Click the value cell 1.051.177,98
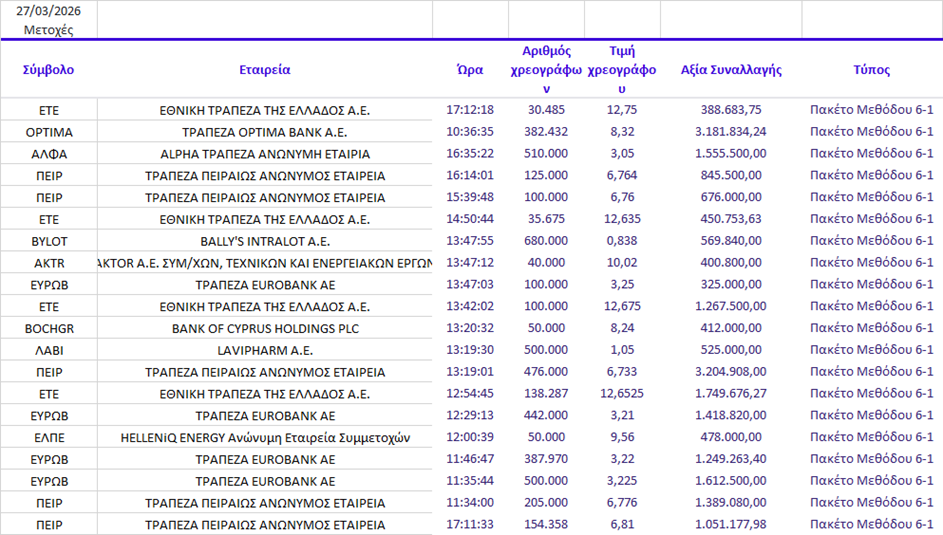943x535 pixels. click(x=731, y=524)
